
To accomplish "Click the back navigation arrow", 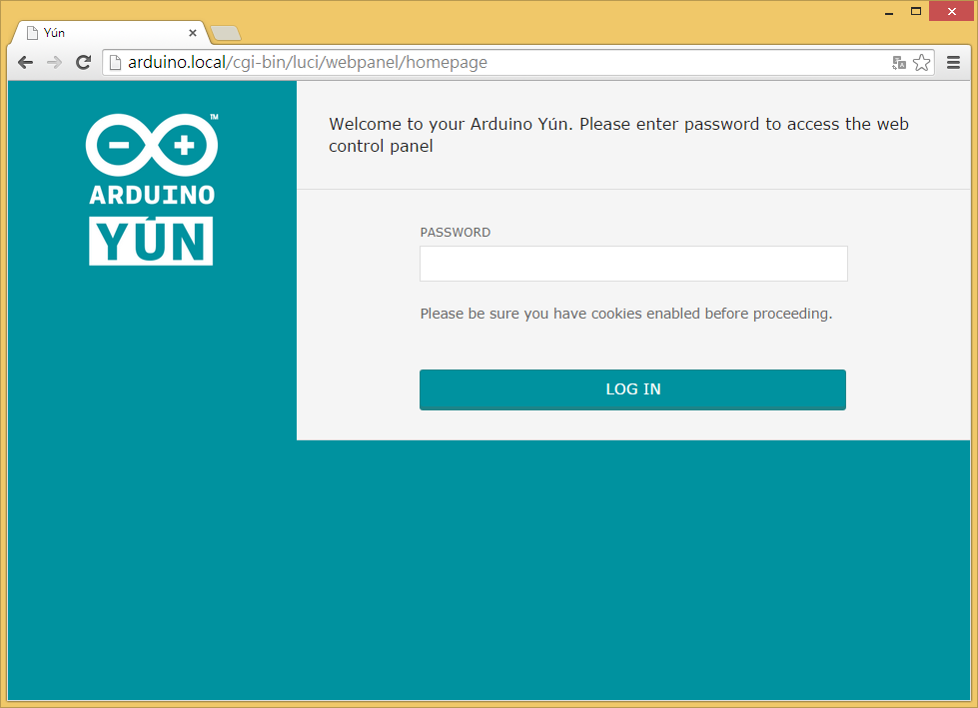I will (25, 62).
